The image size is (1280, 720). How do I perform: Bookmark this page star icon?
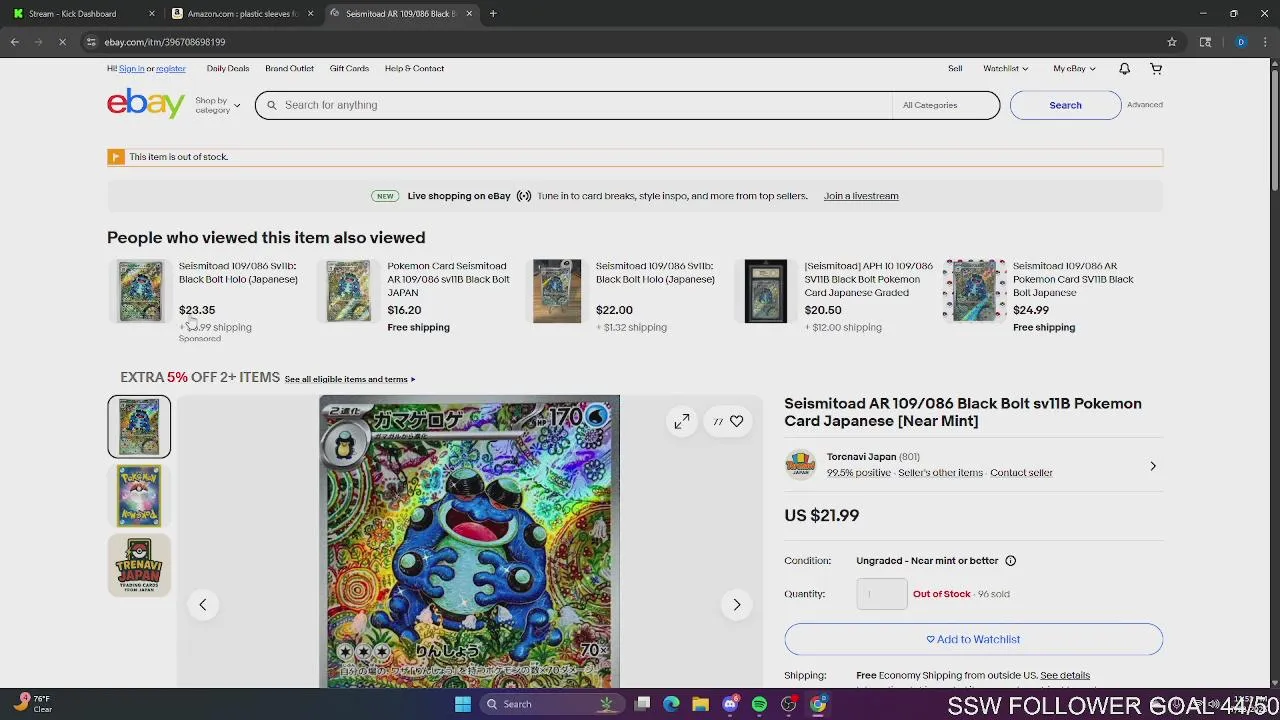pyautogui.click(x=1172, y=42)
